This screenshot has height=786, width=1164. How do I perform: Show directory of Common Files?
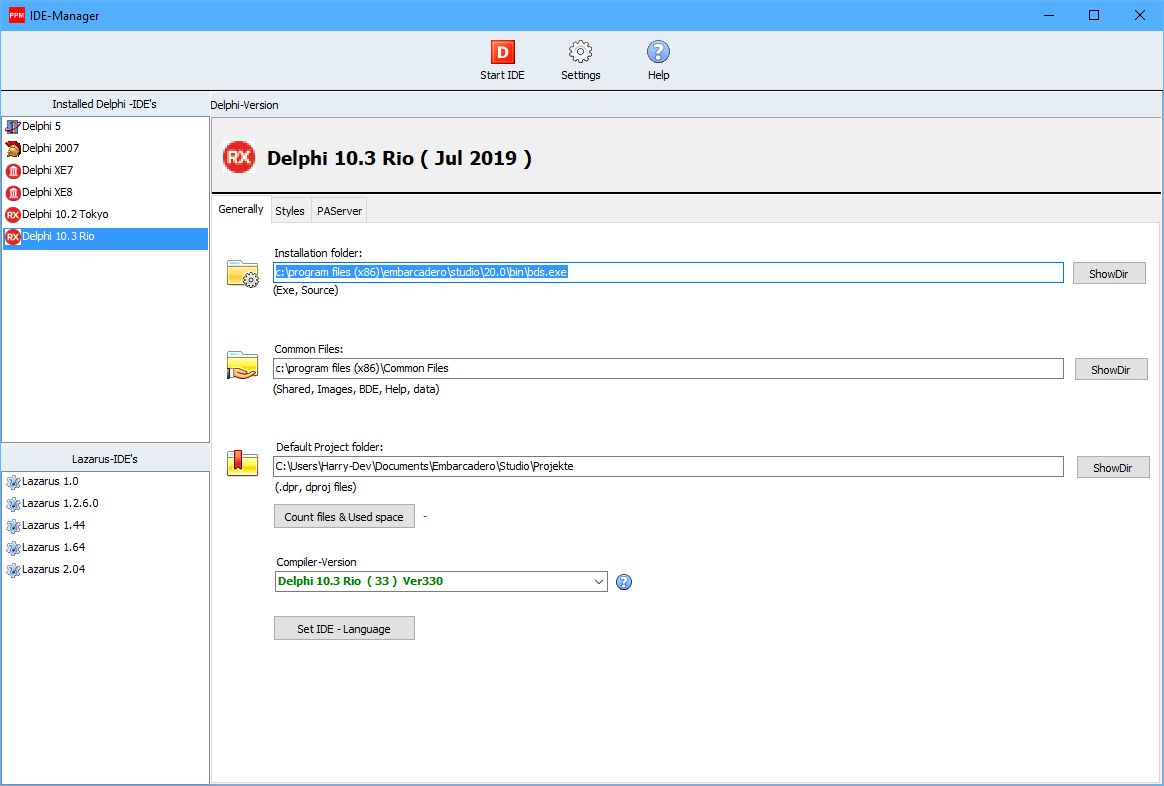click(1111, 369)
